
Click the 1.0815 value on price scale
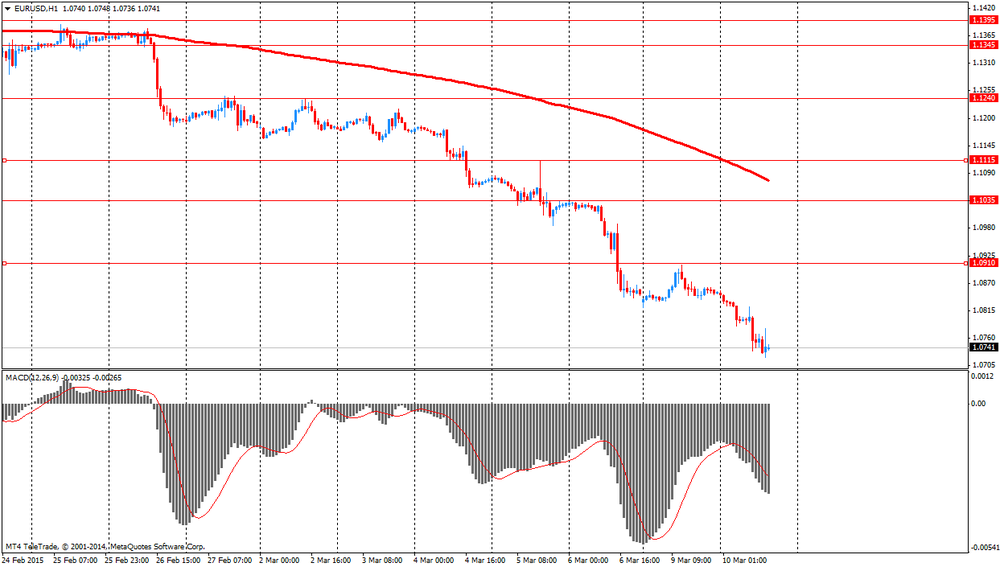pyautogui.click(x=983, y=311)
